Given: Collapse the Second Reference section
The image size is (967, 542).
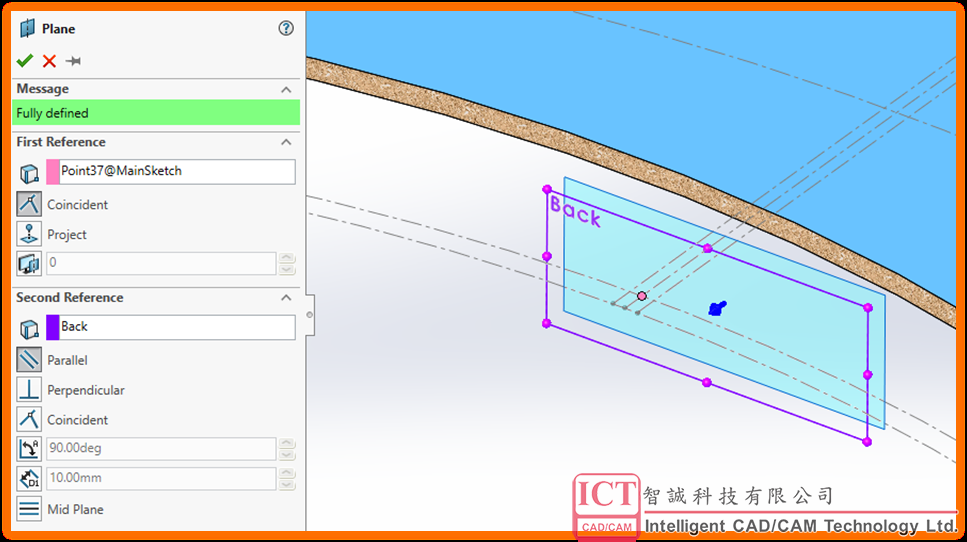Looking at the screenshot, I should (x=286, y=297).
